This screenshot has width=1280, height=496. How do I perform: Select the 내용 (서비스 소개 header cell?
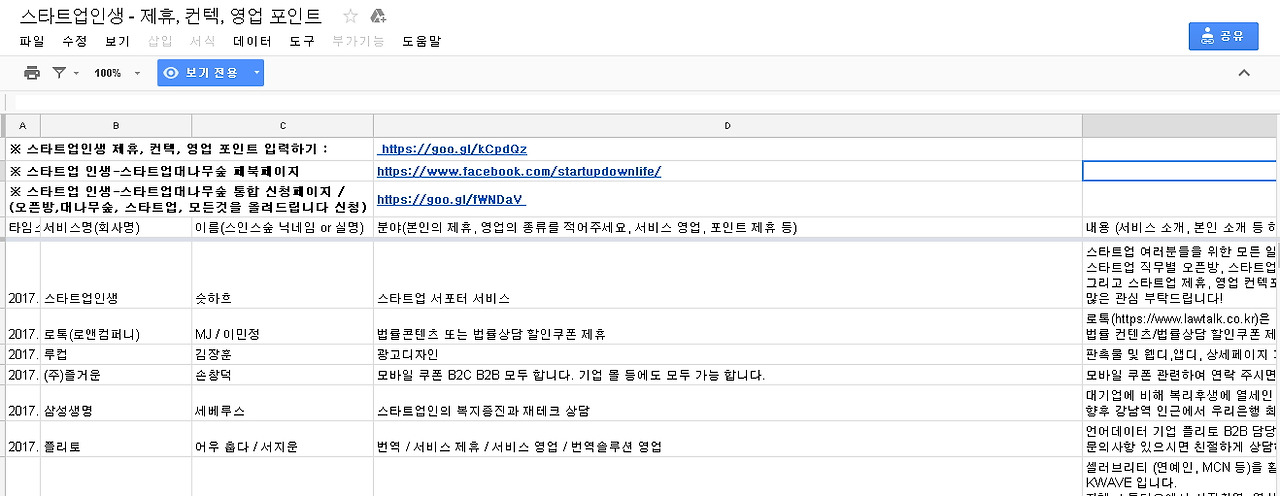click(1181, 227)
